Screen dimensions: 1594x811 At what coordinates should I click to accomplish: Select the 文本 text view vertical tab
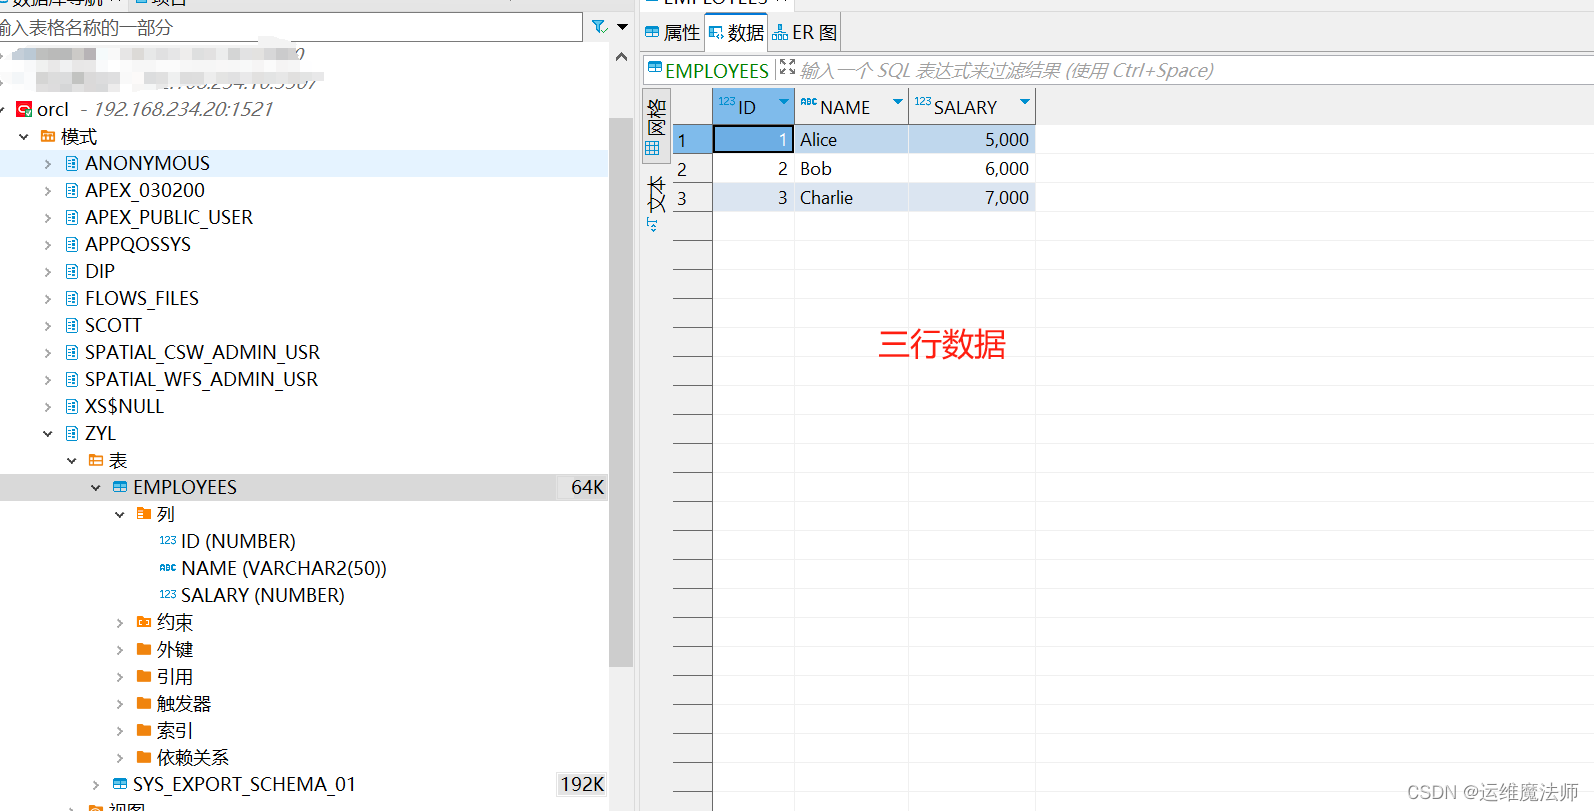click(656, 203)
